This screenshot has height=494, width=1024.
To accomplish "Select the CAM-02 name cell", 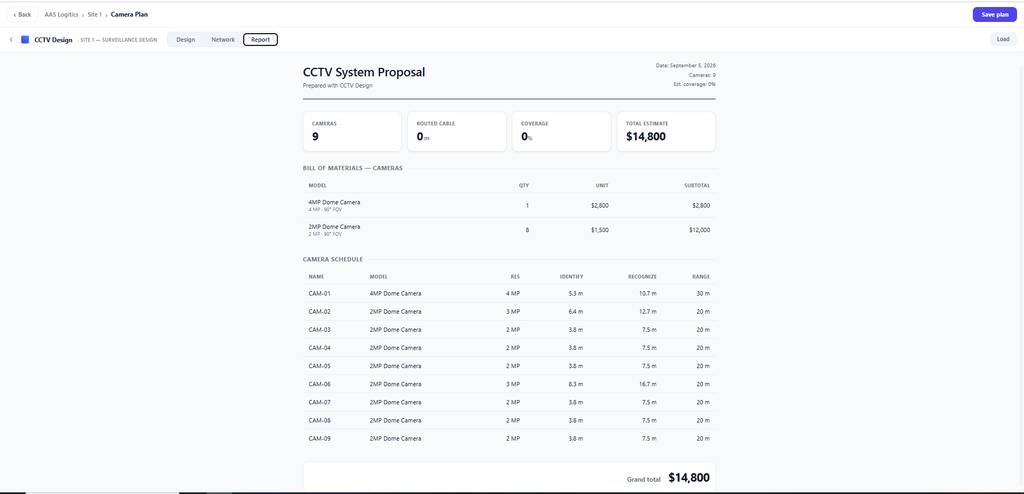I will (319, 312).
